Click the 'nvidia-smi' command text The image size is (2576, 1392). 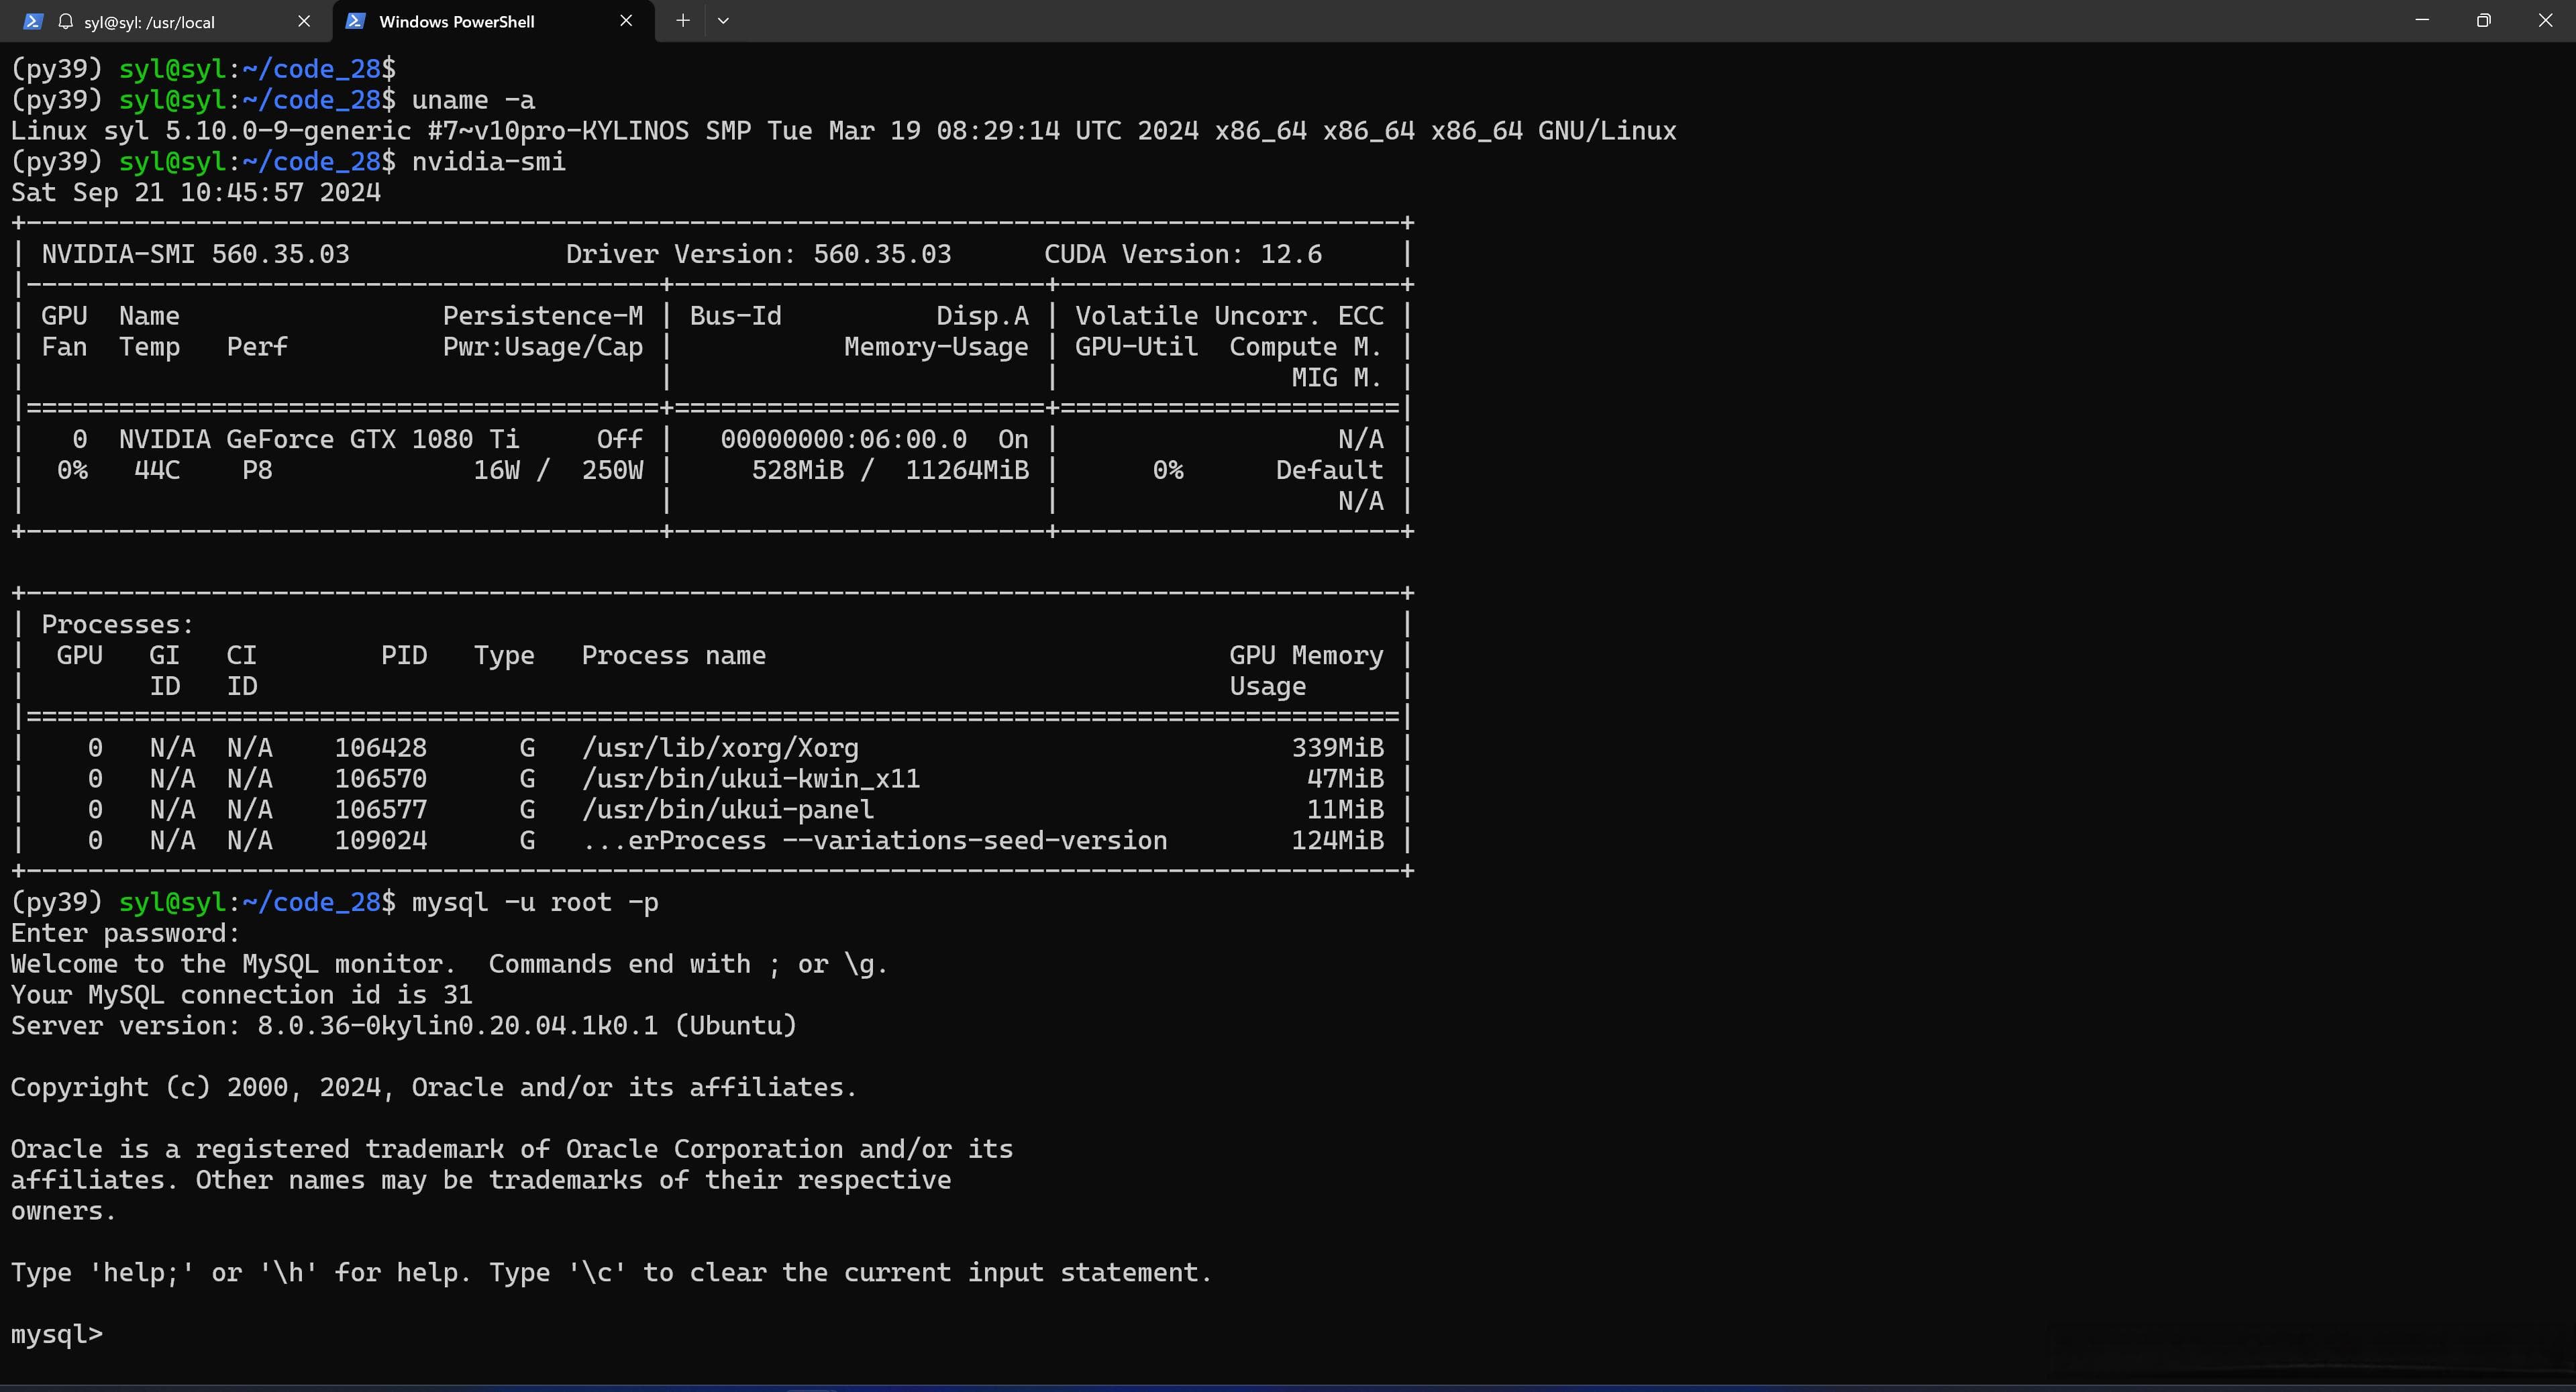[489, 162]
